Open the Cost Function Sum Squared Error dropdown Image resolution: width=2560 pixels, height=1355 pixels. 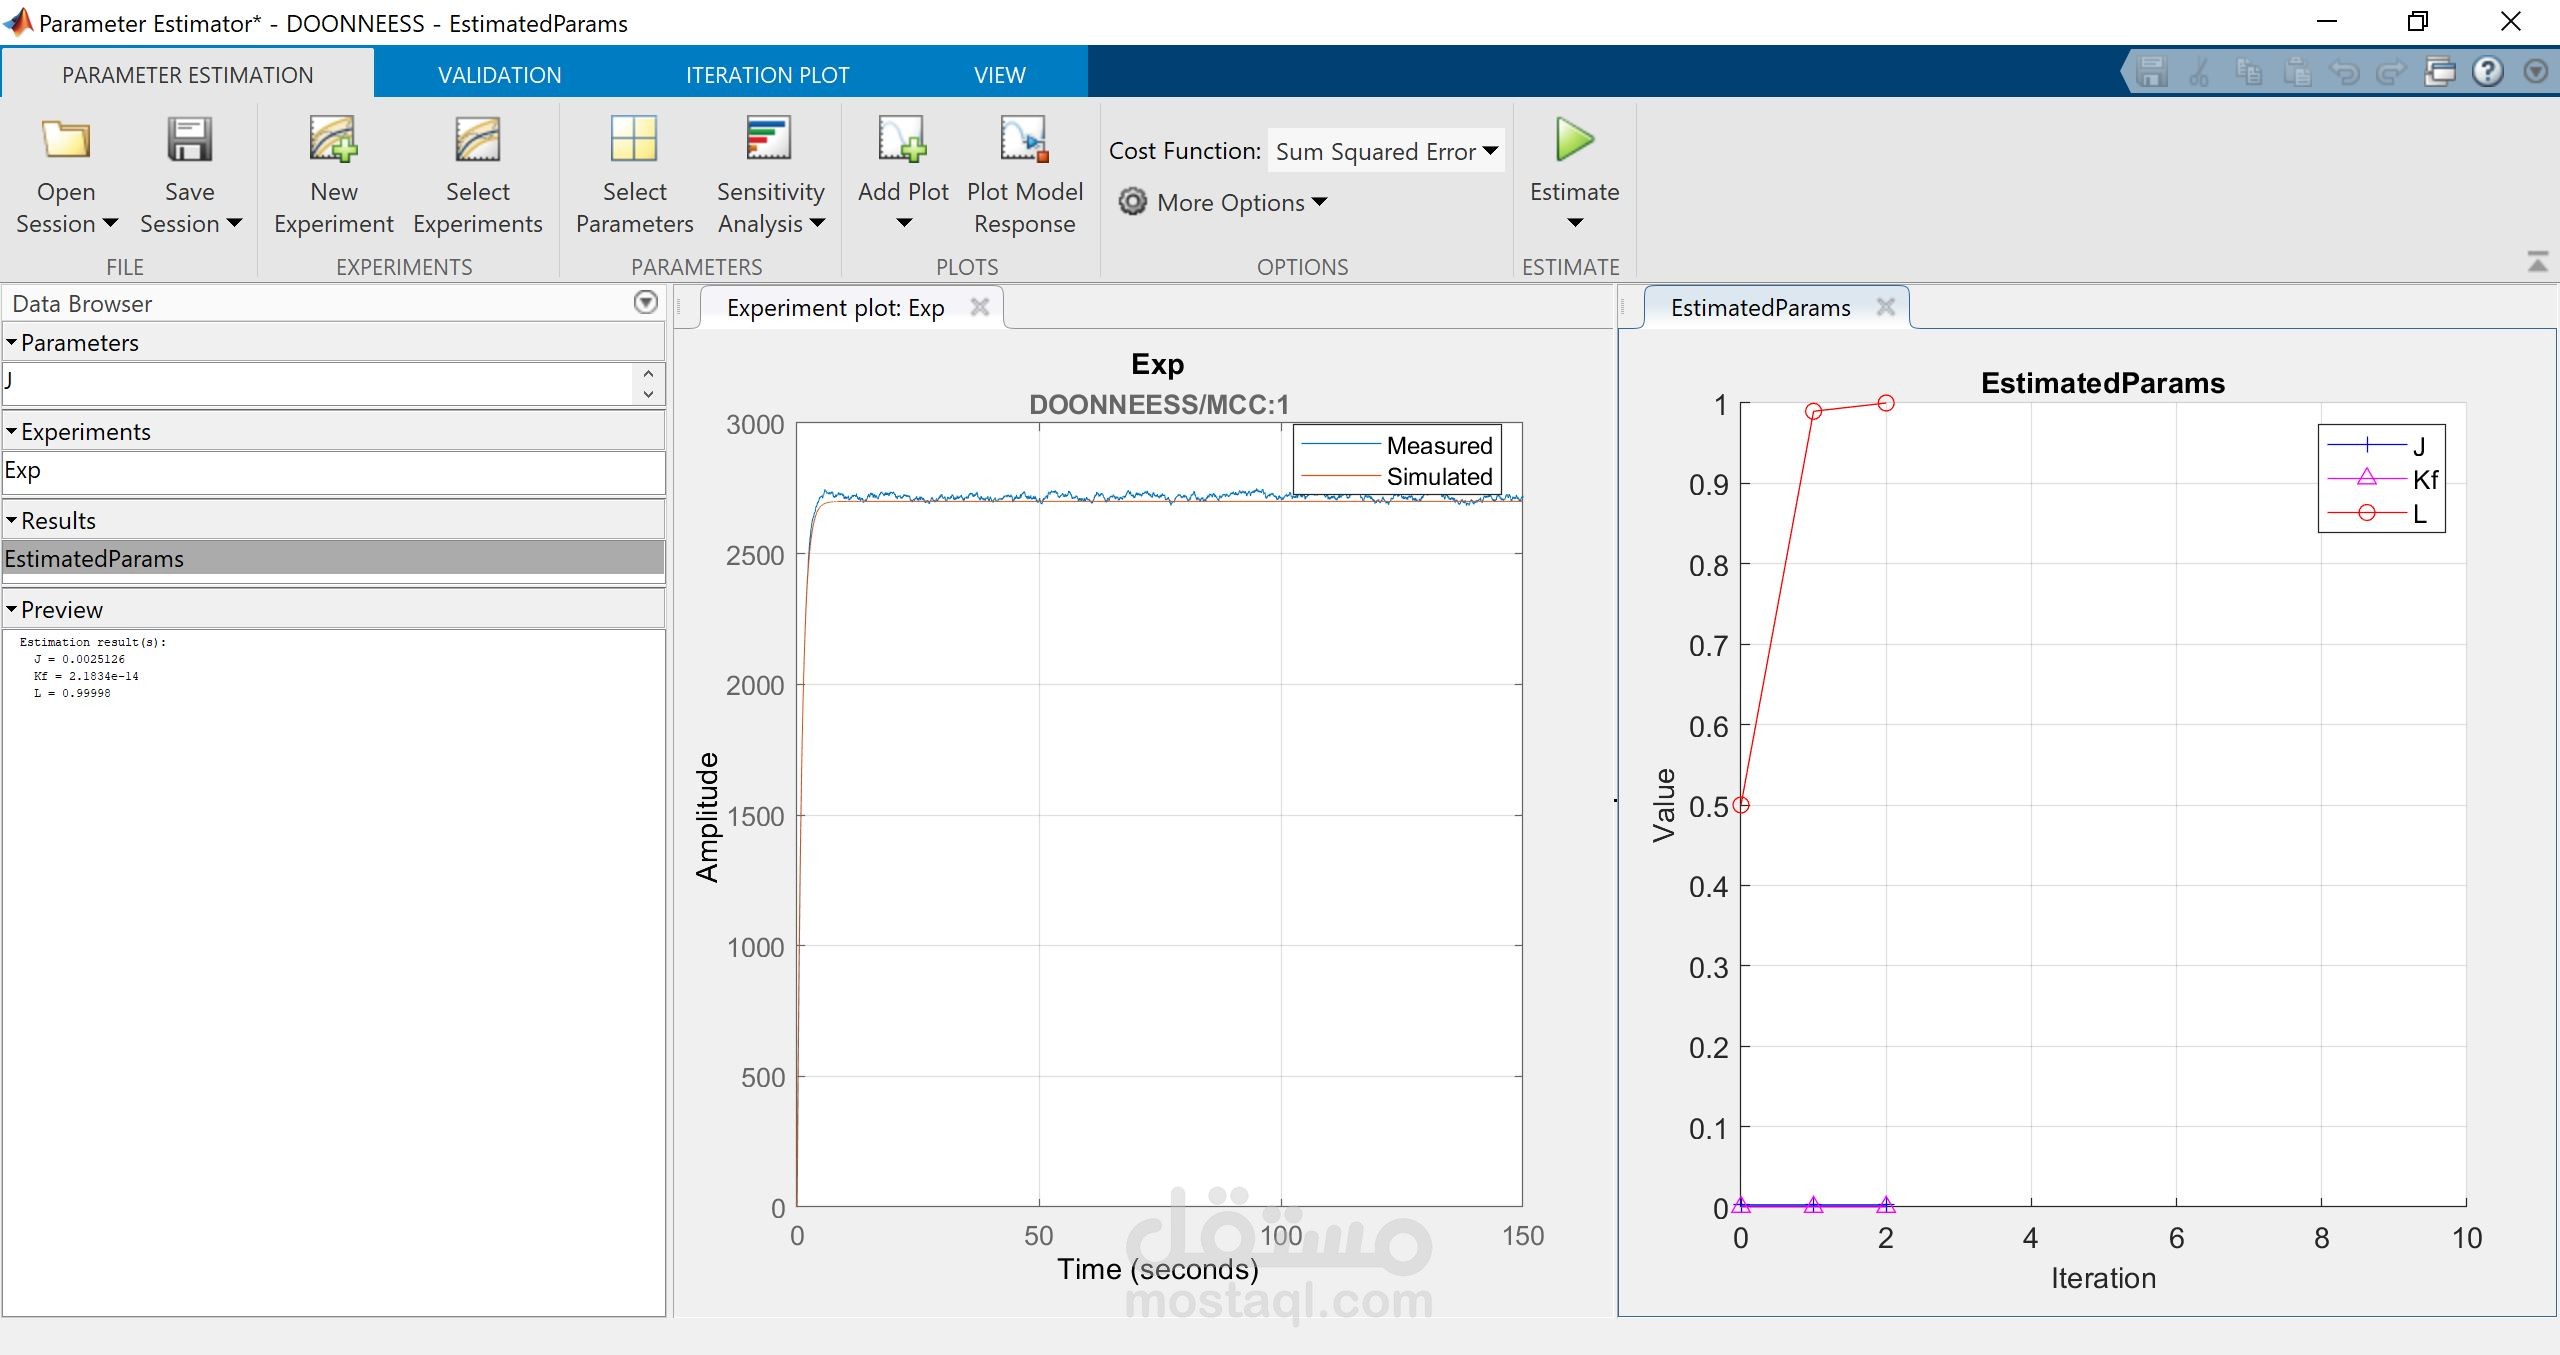1386,151
